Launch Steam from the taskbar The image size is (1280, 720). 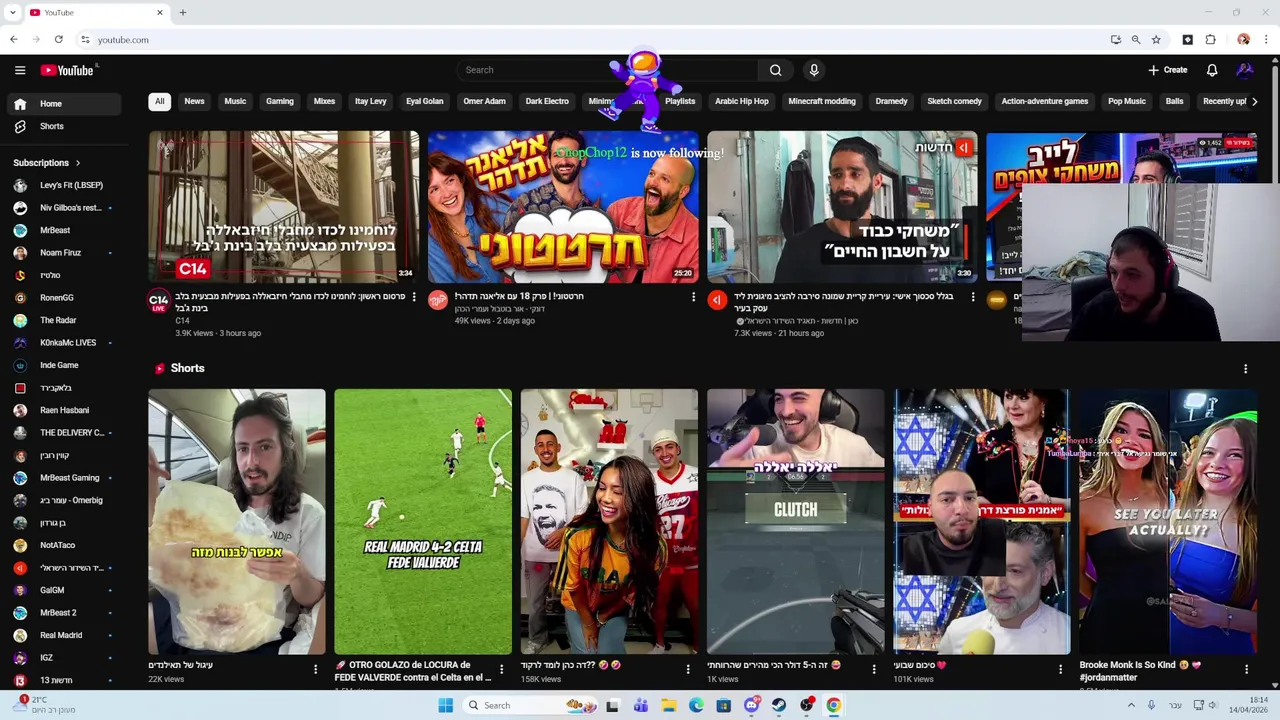779,705
